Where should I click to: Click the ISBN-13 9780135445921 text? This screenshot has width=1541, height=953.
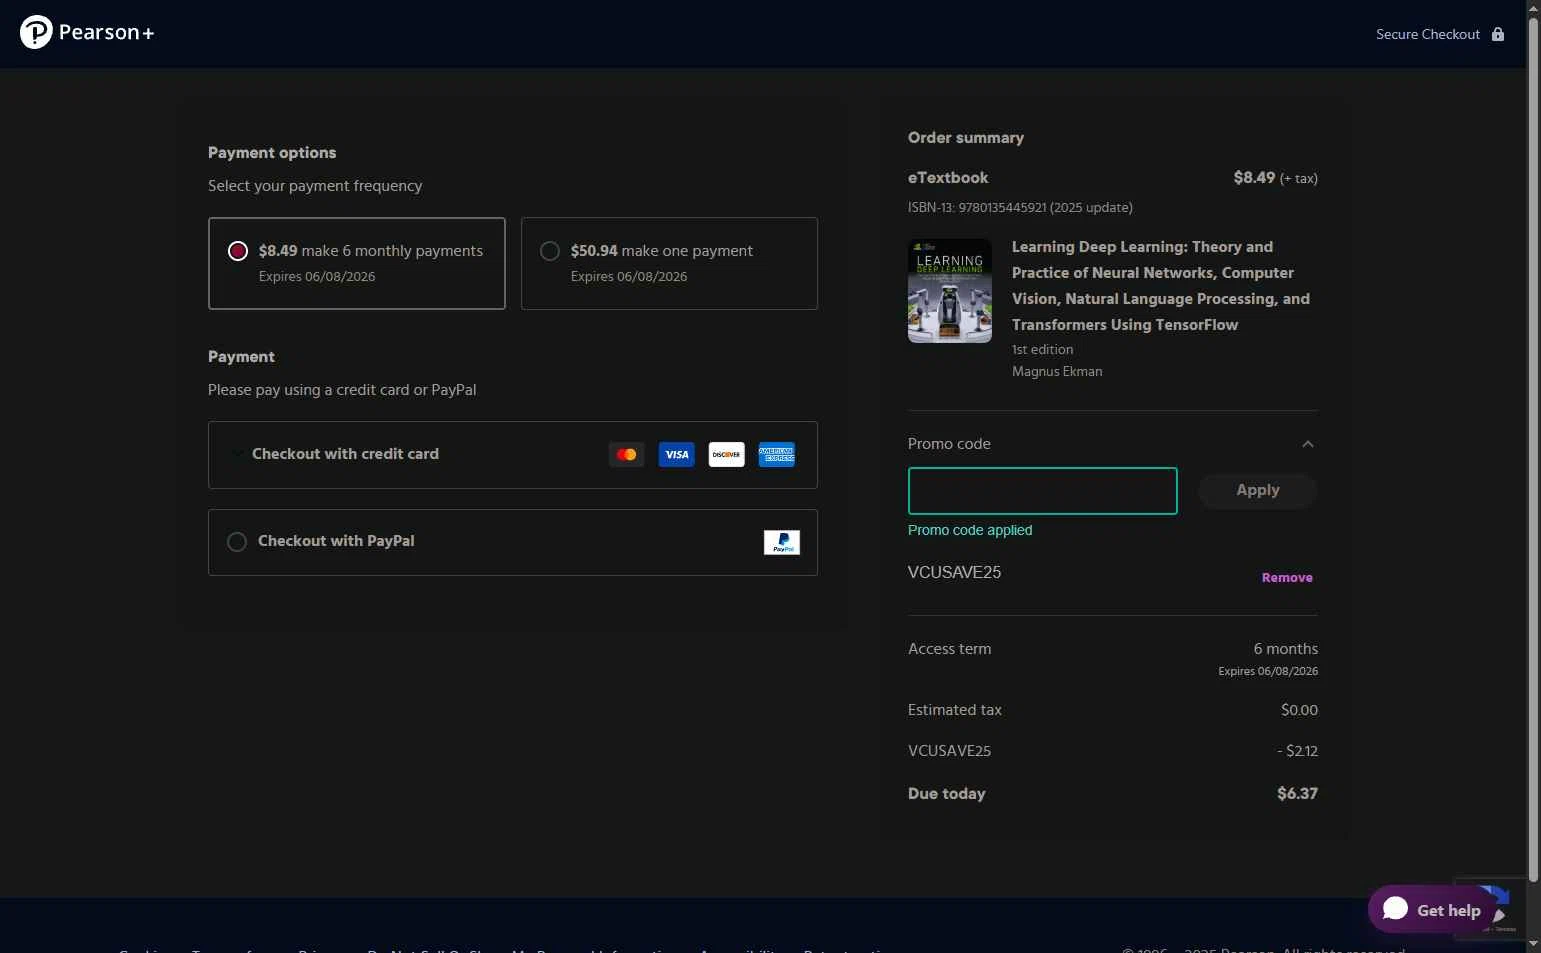pos(1020,208)
